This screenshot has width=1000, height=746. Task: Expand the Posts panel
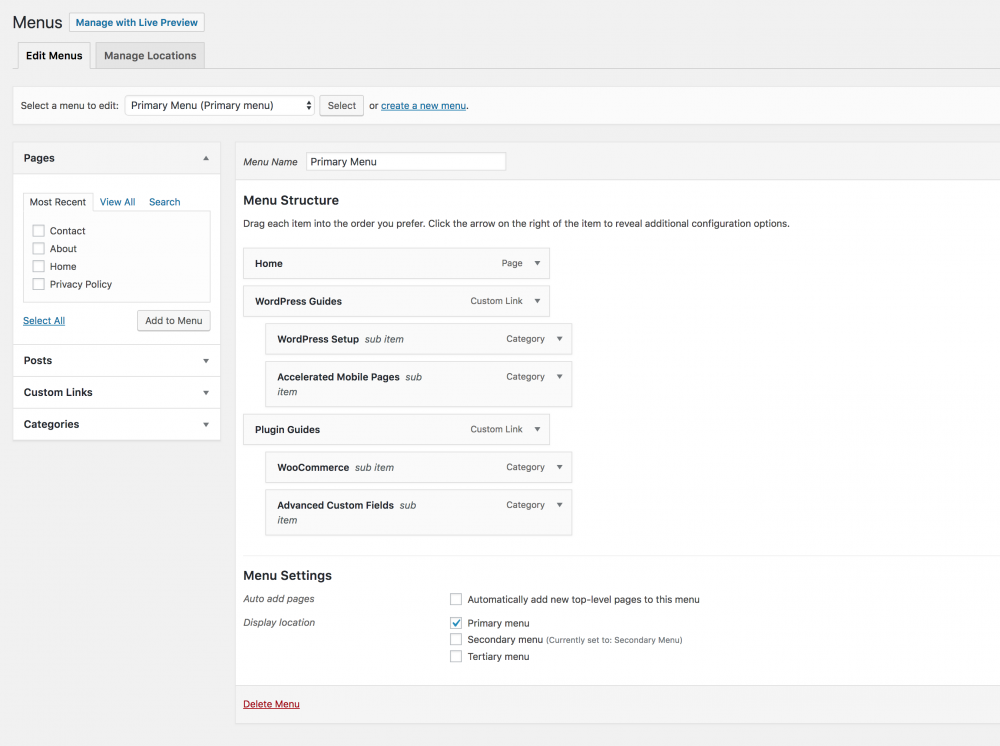(206, 361)
